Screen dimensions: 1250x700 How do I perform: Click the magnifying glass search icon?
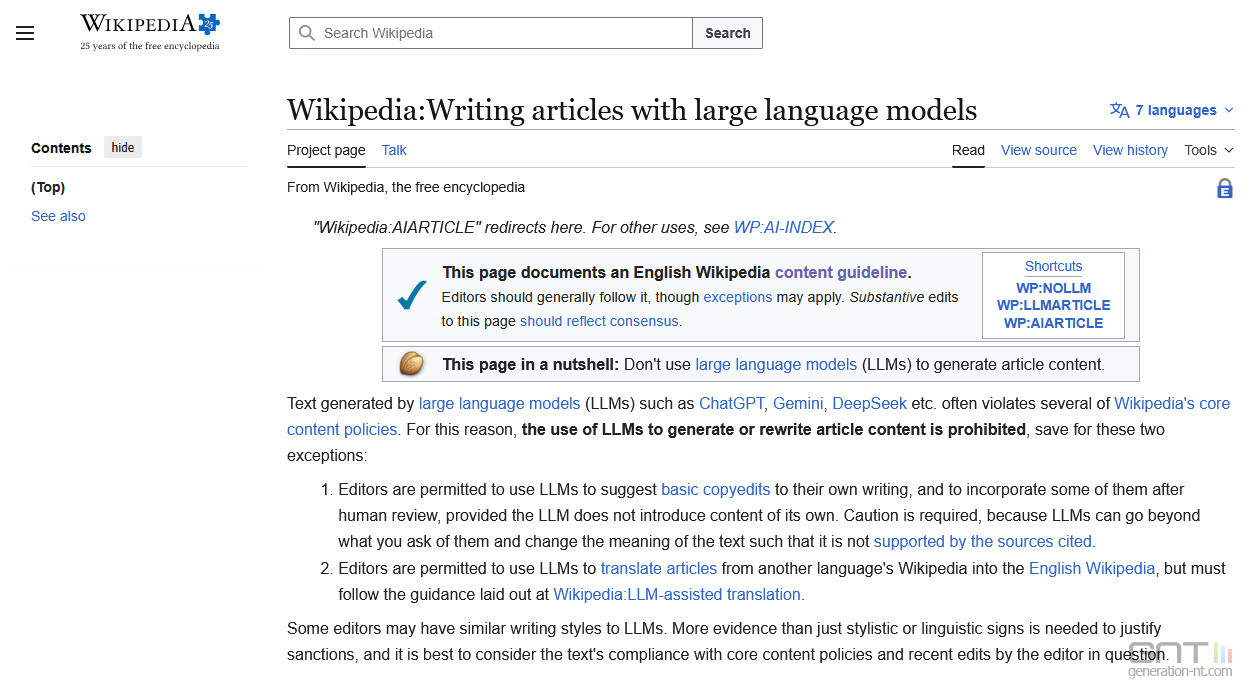(x=307, y=33)
